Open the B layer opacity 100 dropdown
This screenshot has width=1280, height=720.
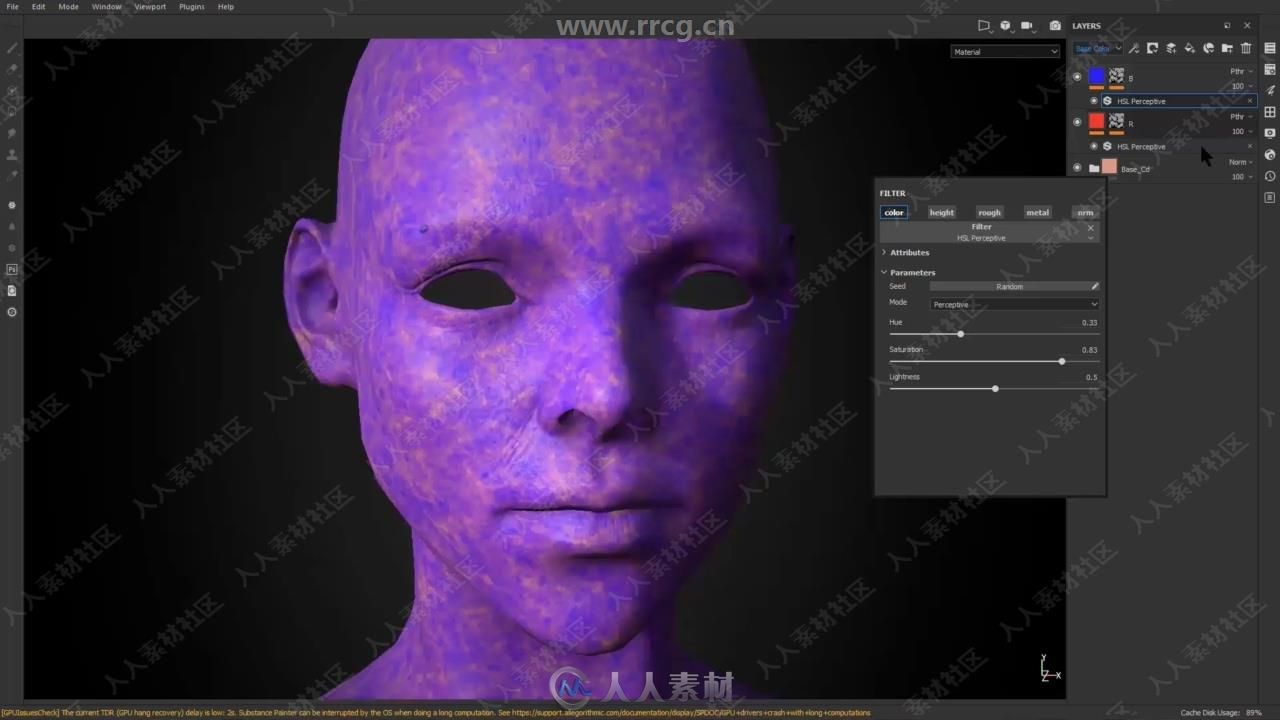coord(1242,86)
